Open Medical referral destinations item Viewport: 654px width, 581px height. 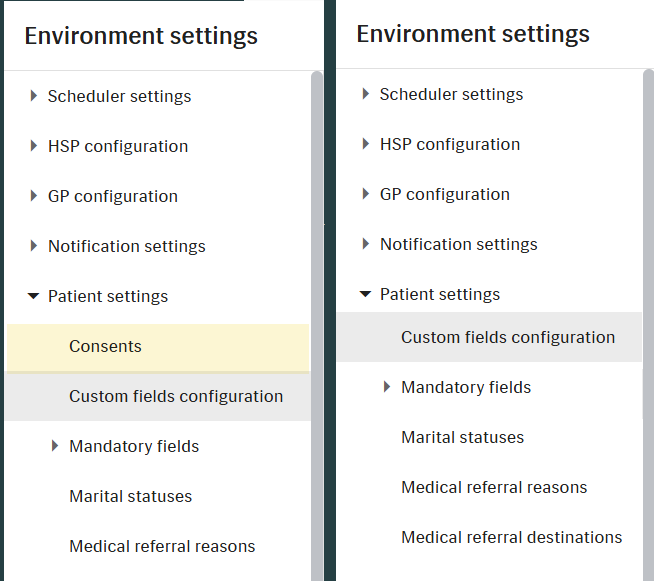click(x=512, y=537)
